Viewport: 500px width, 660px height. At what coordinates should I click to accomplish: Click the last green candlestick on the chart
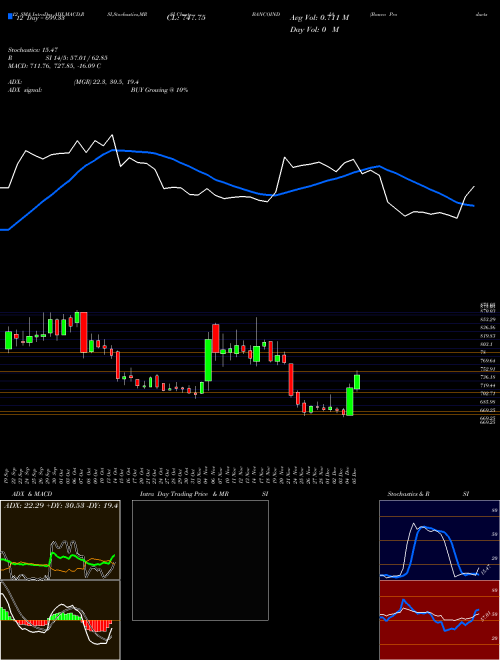[357, 382]
